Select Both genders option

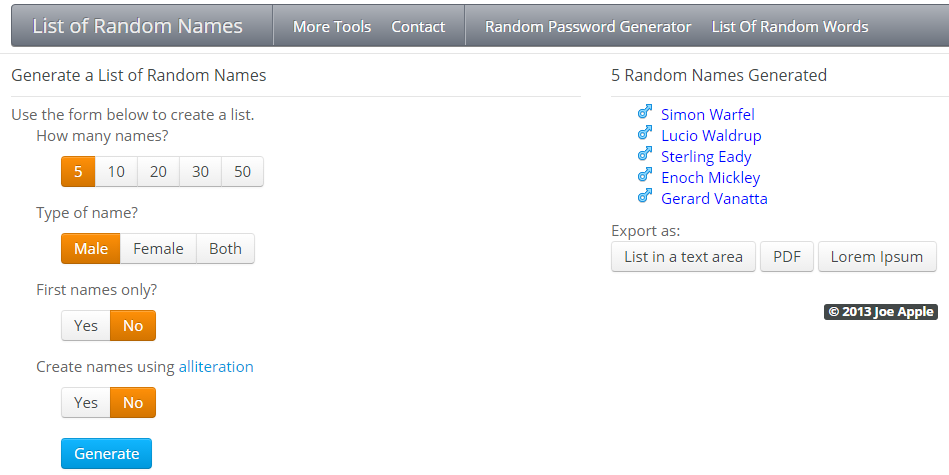coord(225,249)
